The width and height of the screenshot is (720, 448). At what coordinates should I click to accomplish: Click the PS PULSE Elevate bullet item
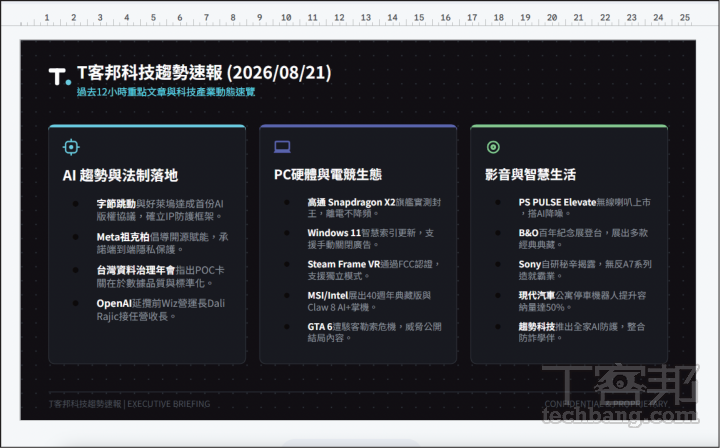click(x=585, y=208)
